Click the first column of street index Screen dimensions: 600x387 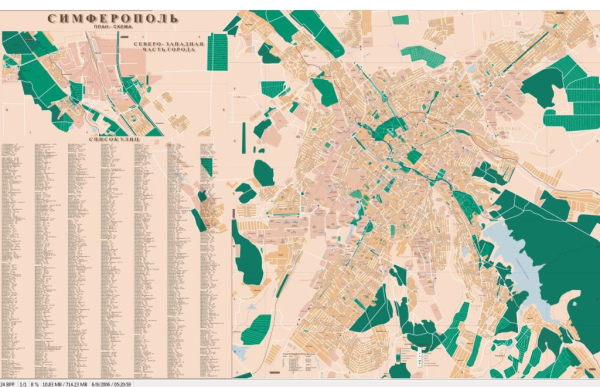point(16,260)
